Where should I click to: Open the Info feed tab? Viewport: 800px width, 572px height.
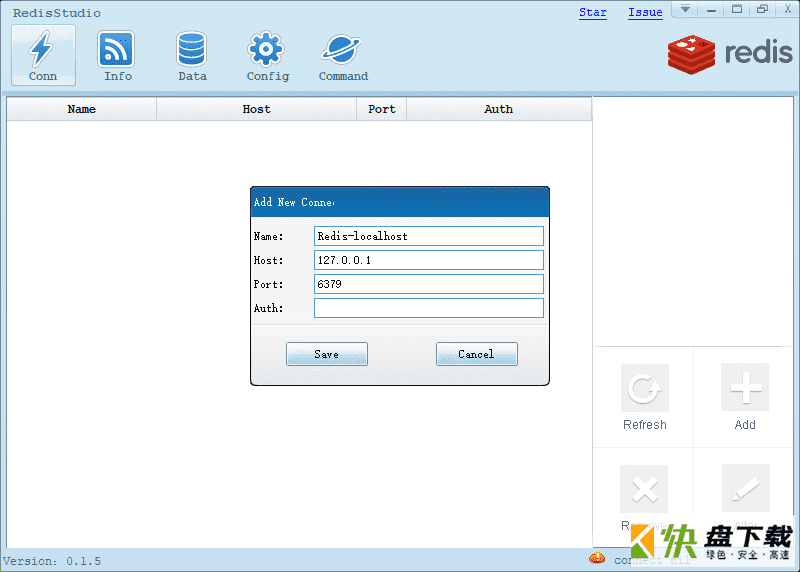[117, 55]
